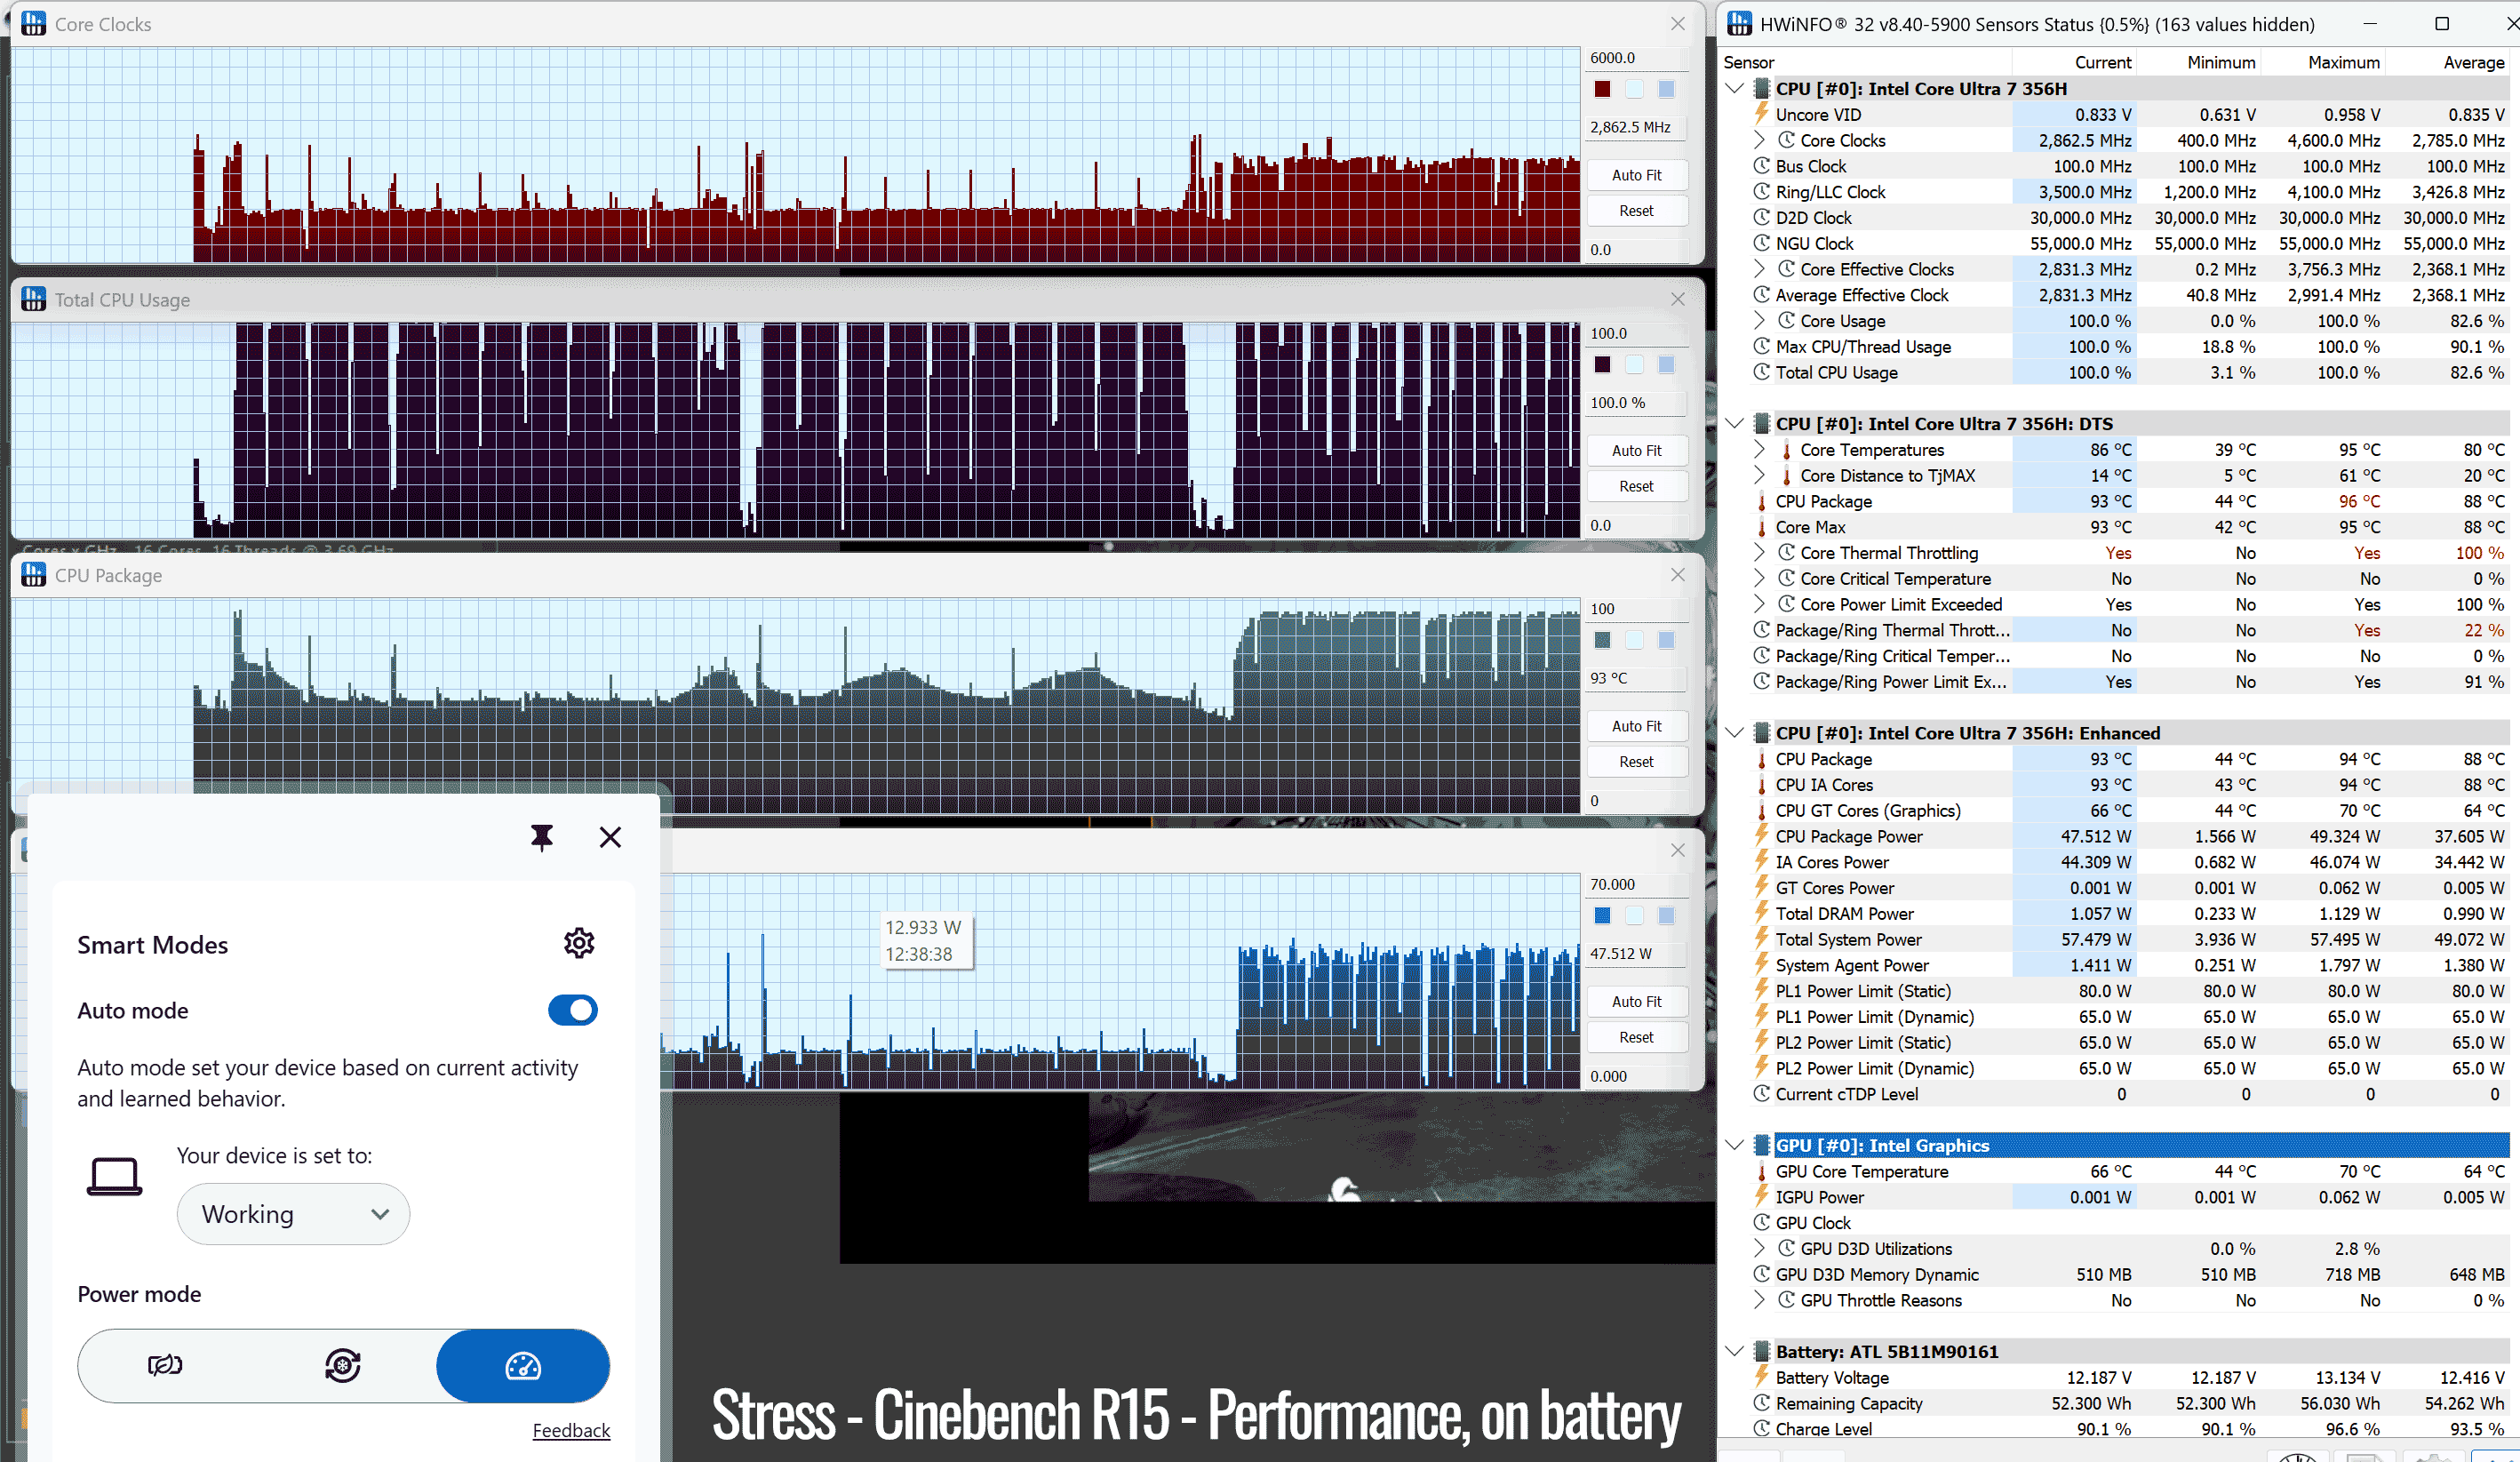The height and width of the screenshot is (1462, 2520).
Task: Click the lightning icon beside CPU Package Power
Action: pos(1762,836)
